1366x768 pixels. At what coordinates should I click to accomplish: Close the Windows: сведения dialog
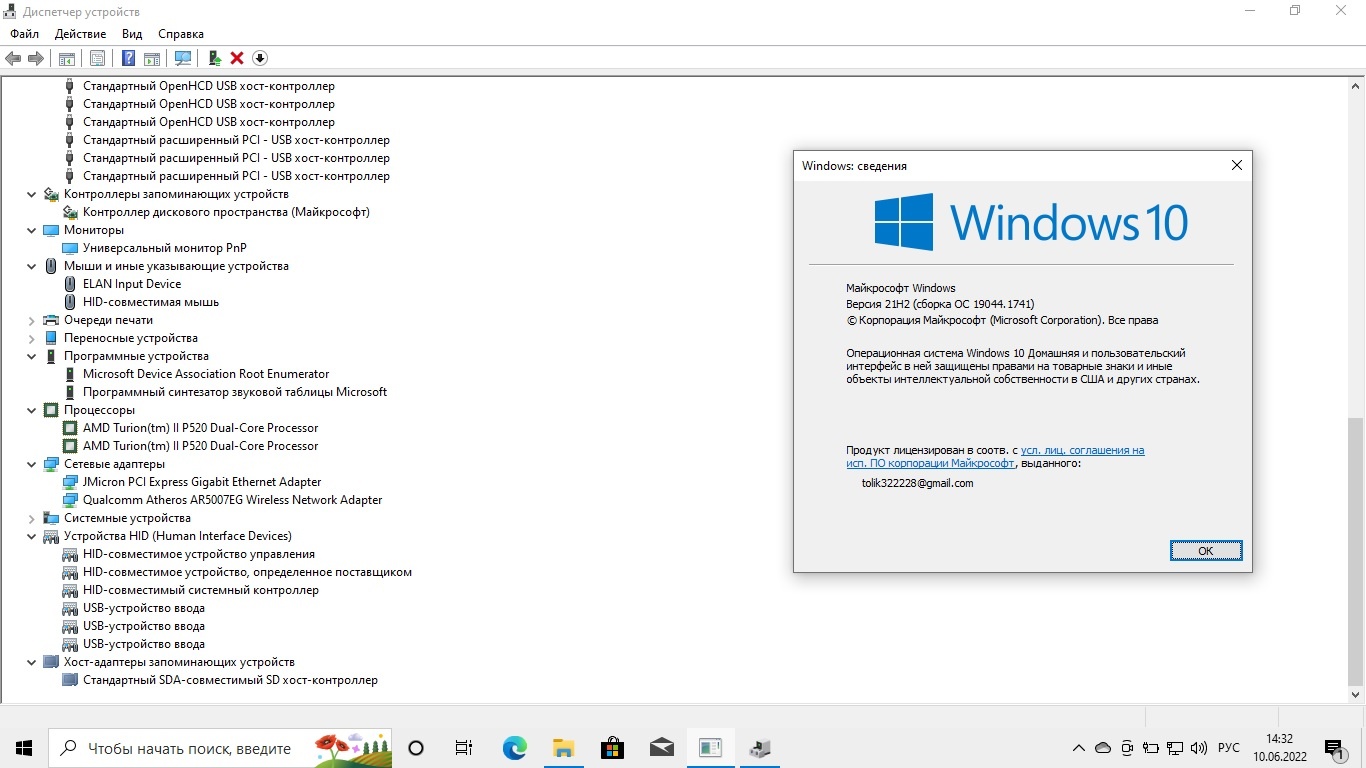click(1236, 165)
